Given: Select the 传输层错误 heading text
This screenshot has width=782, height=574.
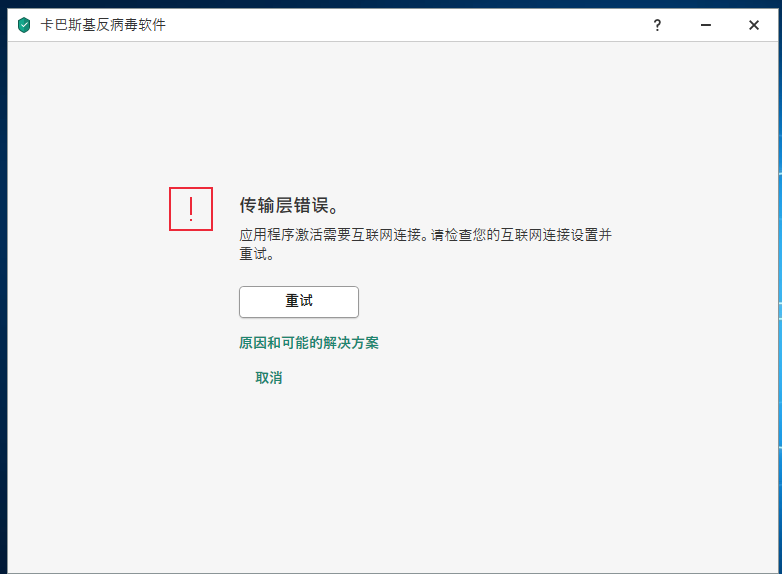Looking at the screenshot, I should (289, 205).
